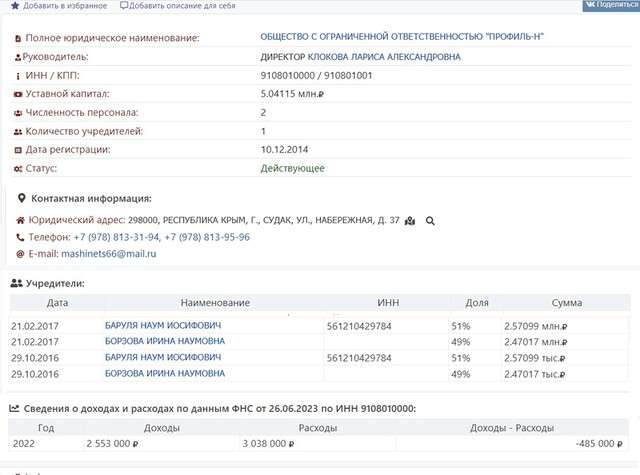Click the home icon beside Юридический адрес
The width and height of the screenshot is (640, 475).
(20, 220)
